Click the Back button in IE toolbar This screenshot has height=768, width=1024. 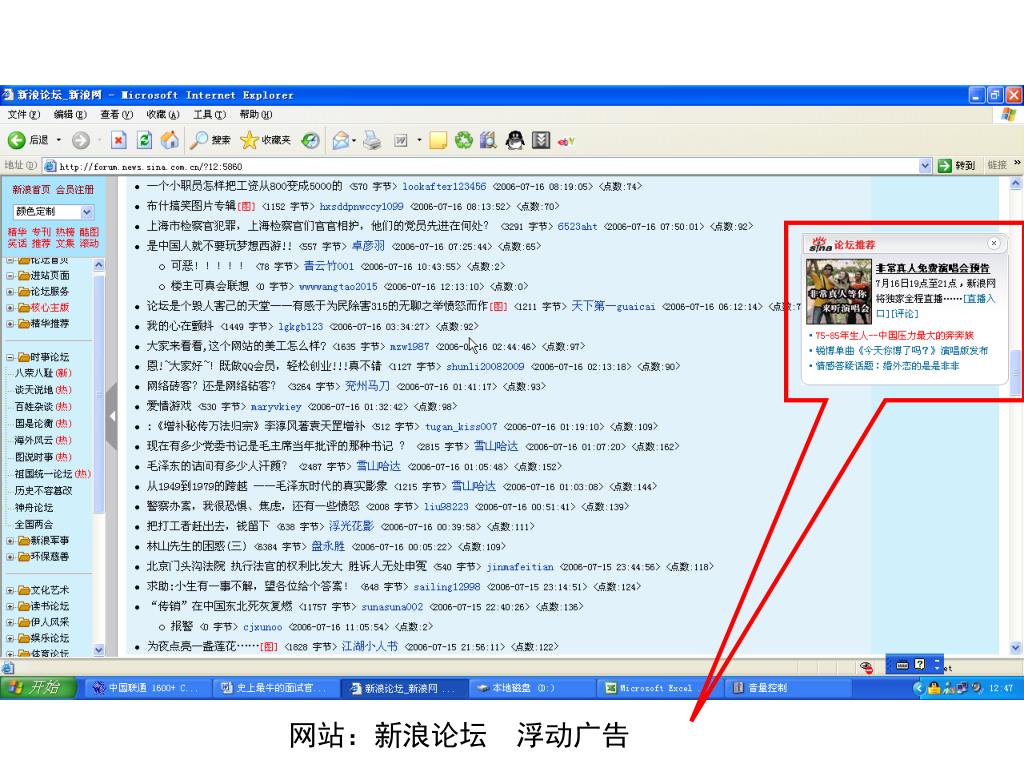coord(28,140)
